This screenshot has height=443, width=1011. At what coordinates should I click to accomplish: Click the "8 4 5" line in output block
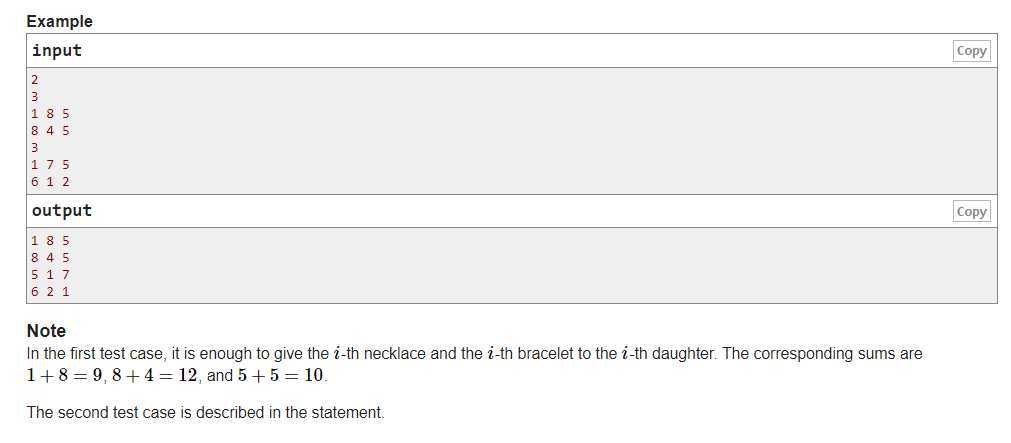click(50, 258)
